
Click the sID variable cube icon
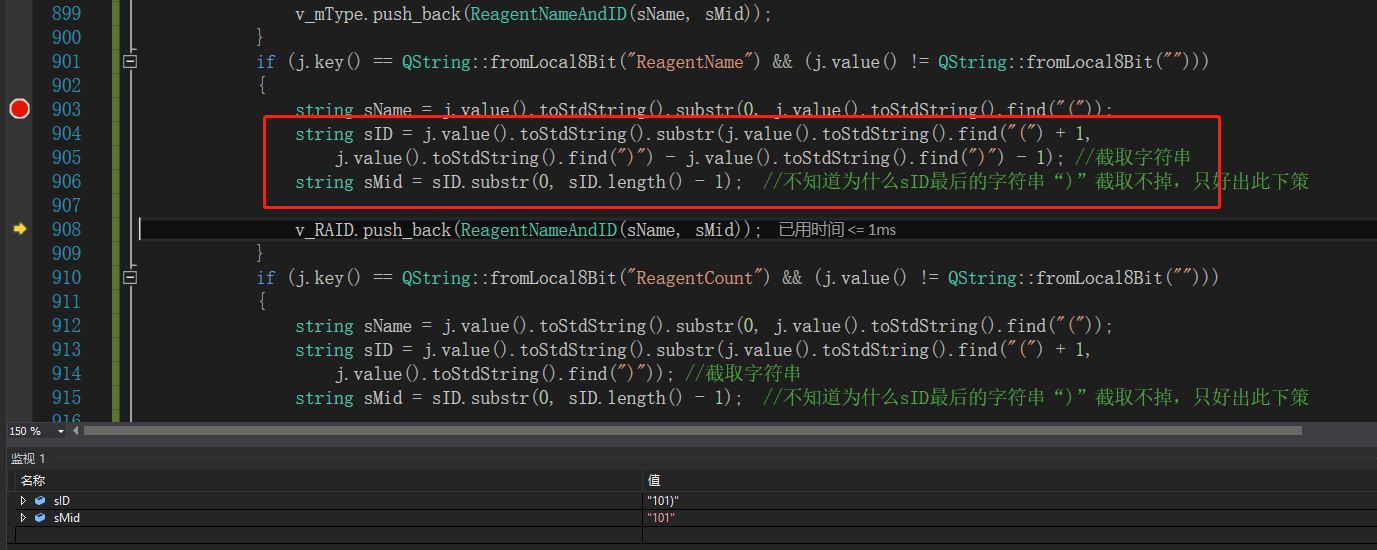pos(40,500)
